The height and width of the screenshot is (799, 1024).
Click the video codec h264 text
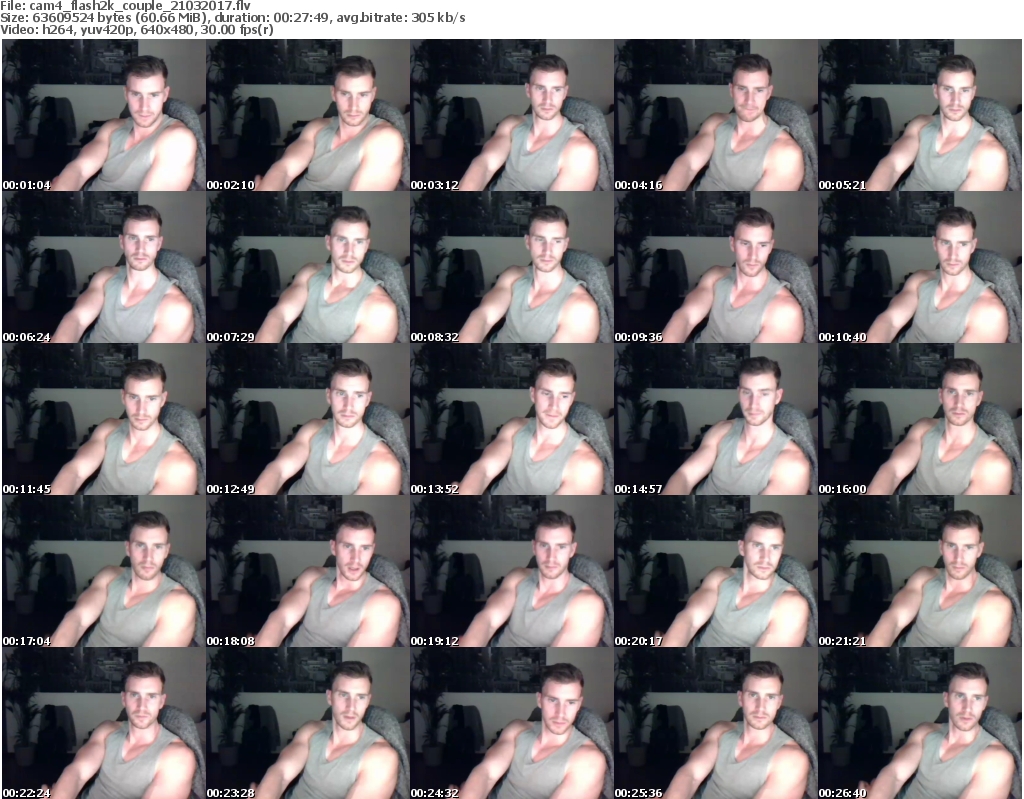point(57,30)
